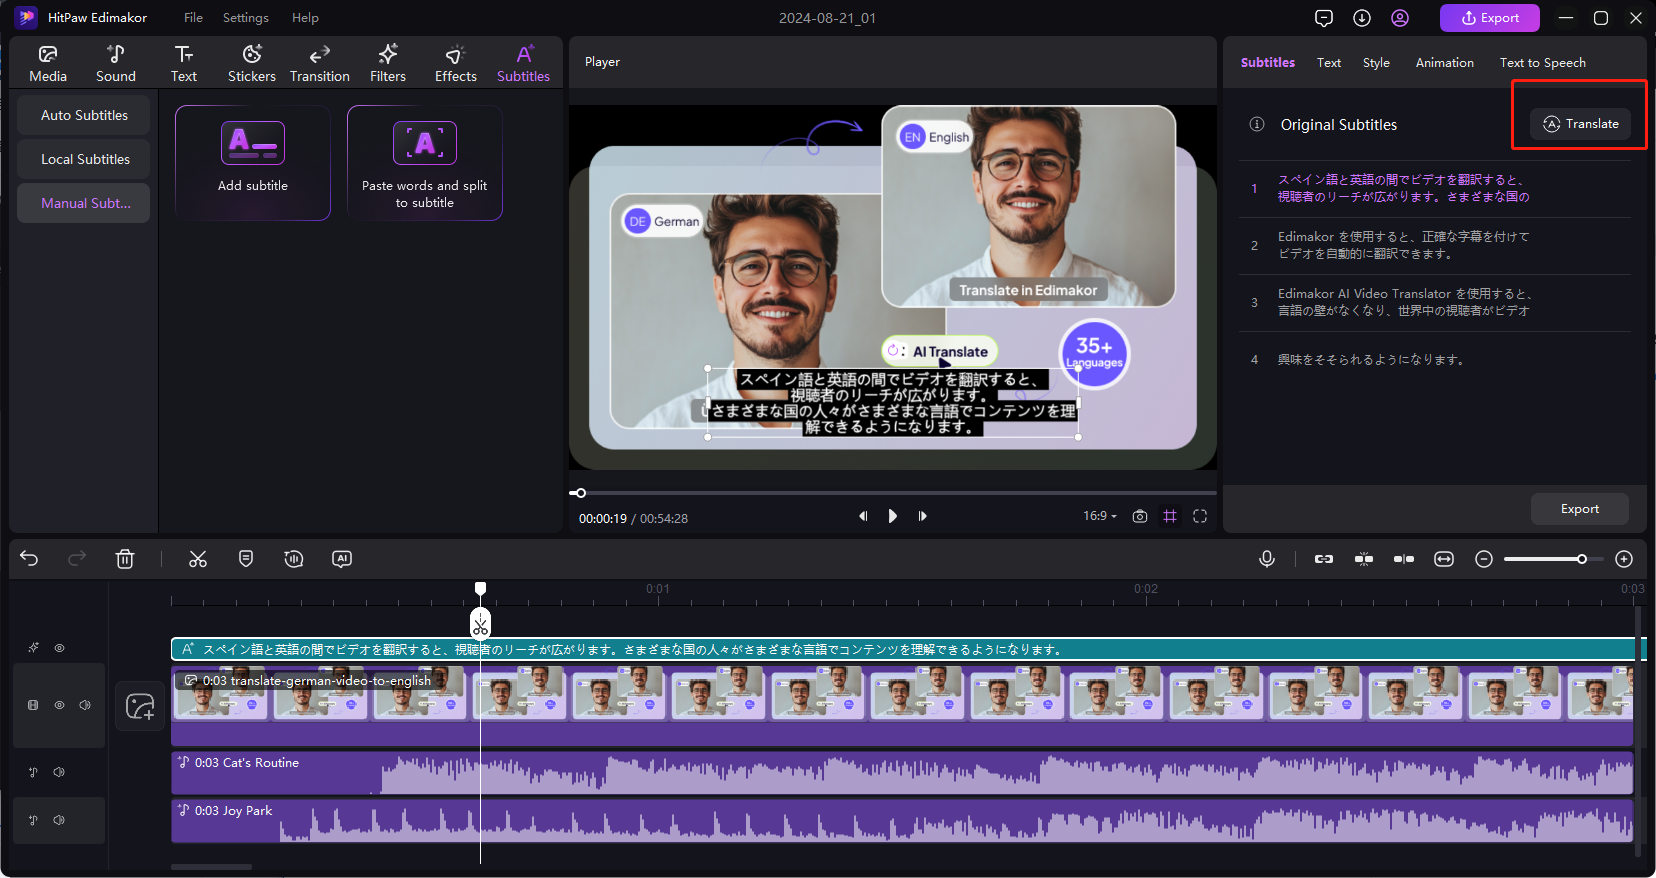Click Paste words and split to subtitle

(425, 162)
